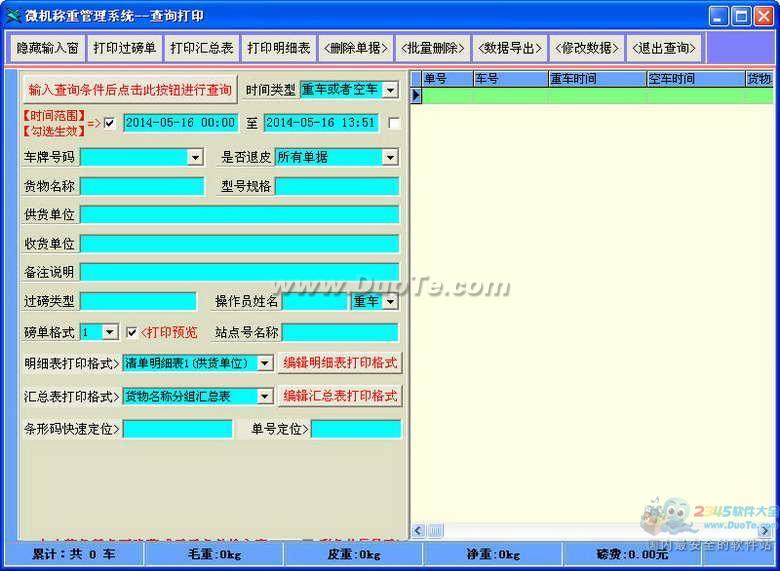Viewport: 780px width, 571px height.
Task: Click the left arrow of the grid's horizontal scrollbar
Action: pos(418,531)
